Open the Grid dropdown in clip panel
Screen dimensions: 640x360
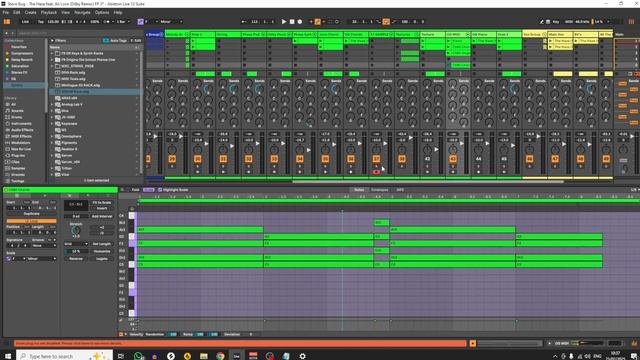point(76,244)
